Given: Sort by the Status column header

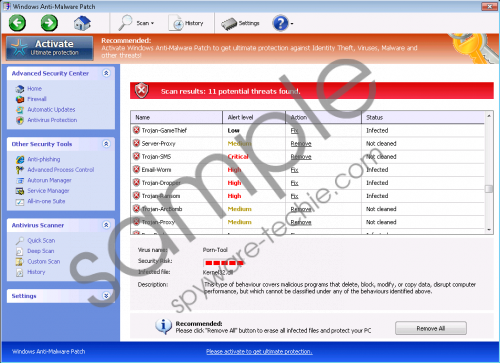Looking at the screenshot, I should 423,117.
